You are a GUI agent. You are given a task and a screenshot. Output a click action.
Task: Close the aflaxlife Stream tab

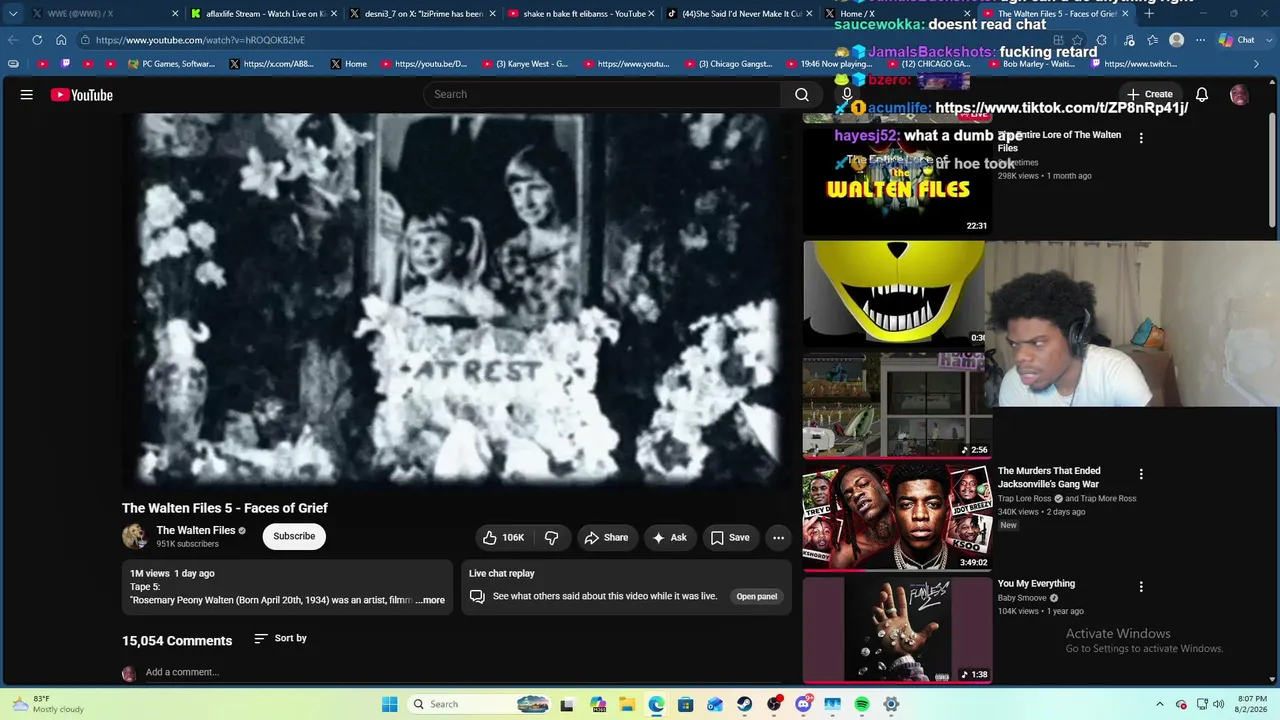(x=334, y=14)
